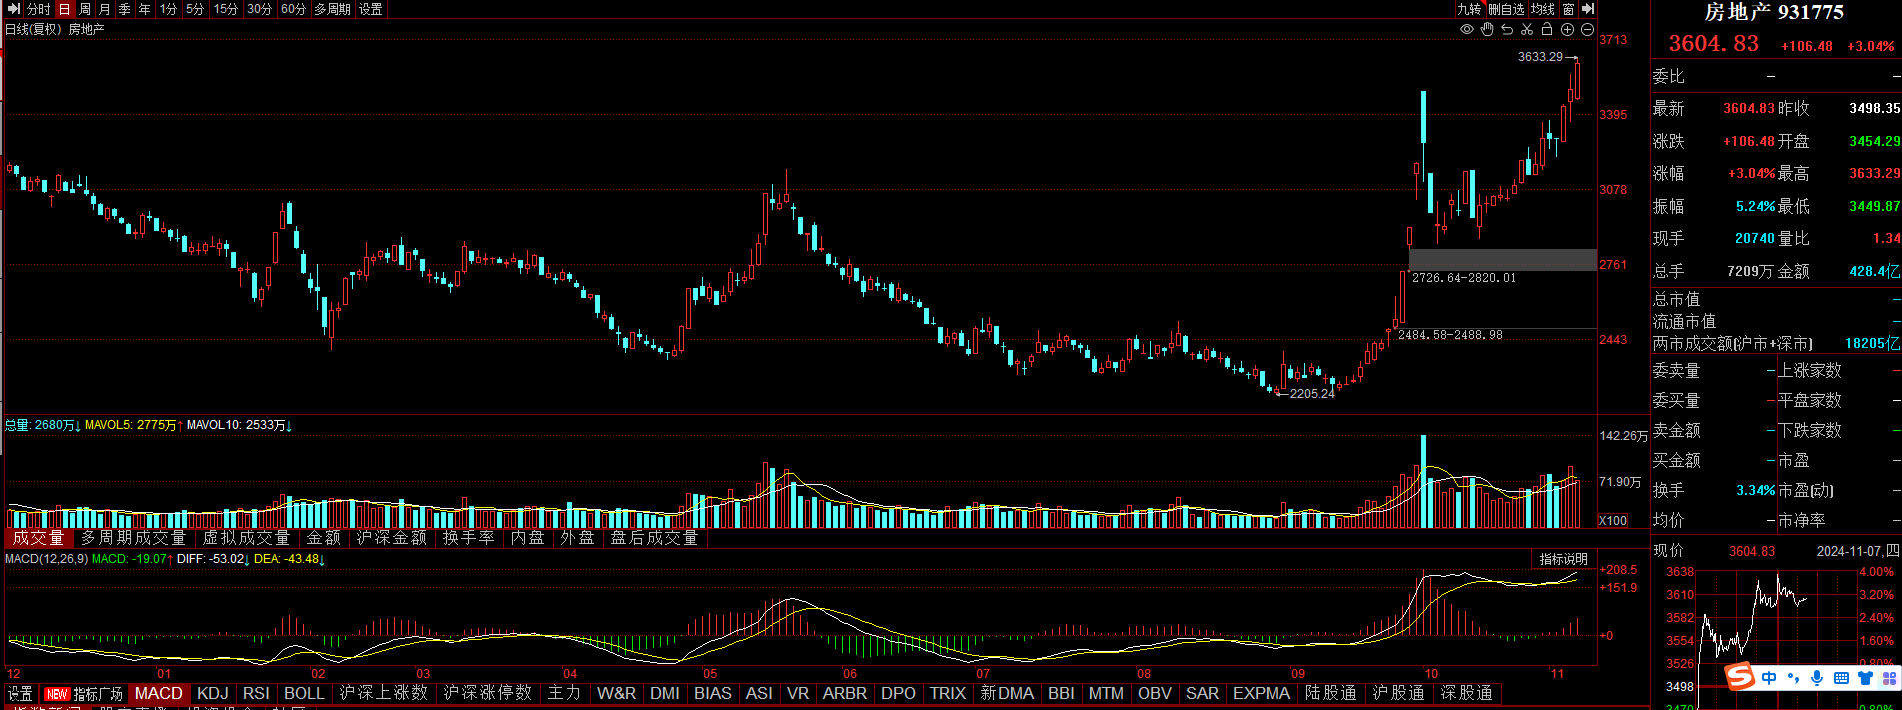This screenshot has width=1902, height=710.
Task: Toggle Sogou input Chinese mode 中
Action: [1769, 678]
